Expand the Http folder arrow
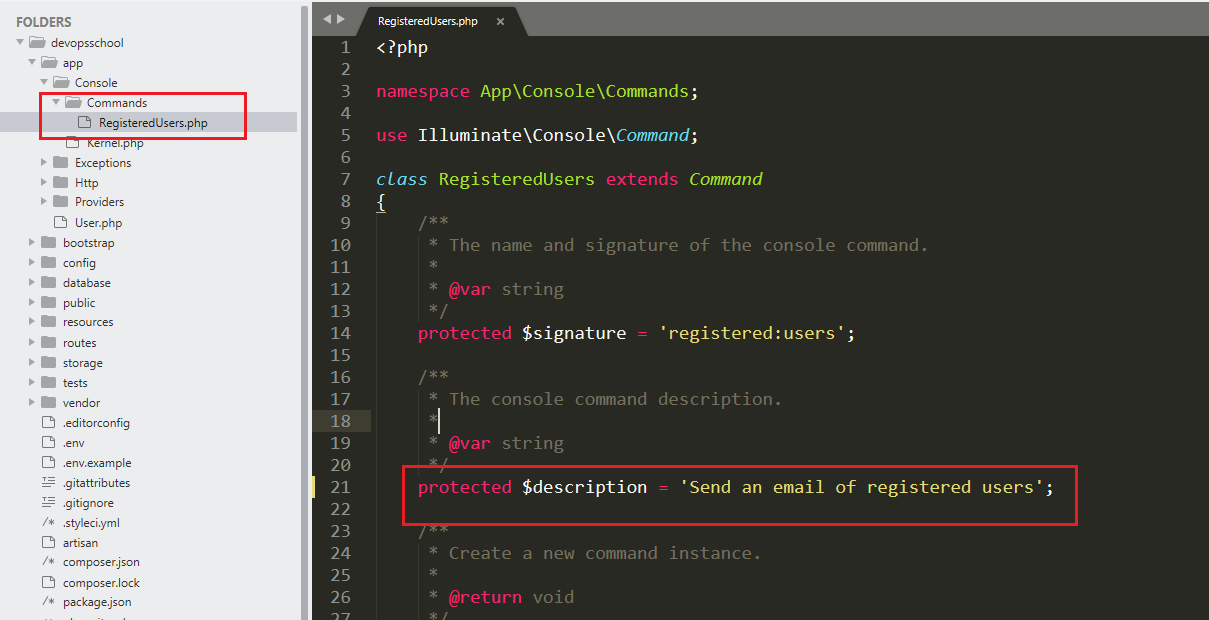 [44, 182]
